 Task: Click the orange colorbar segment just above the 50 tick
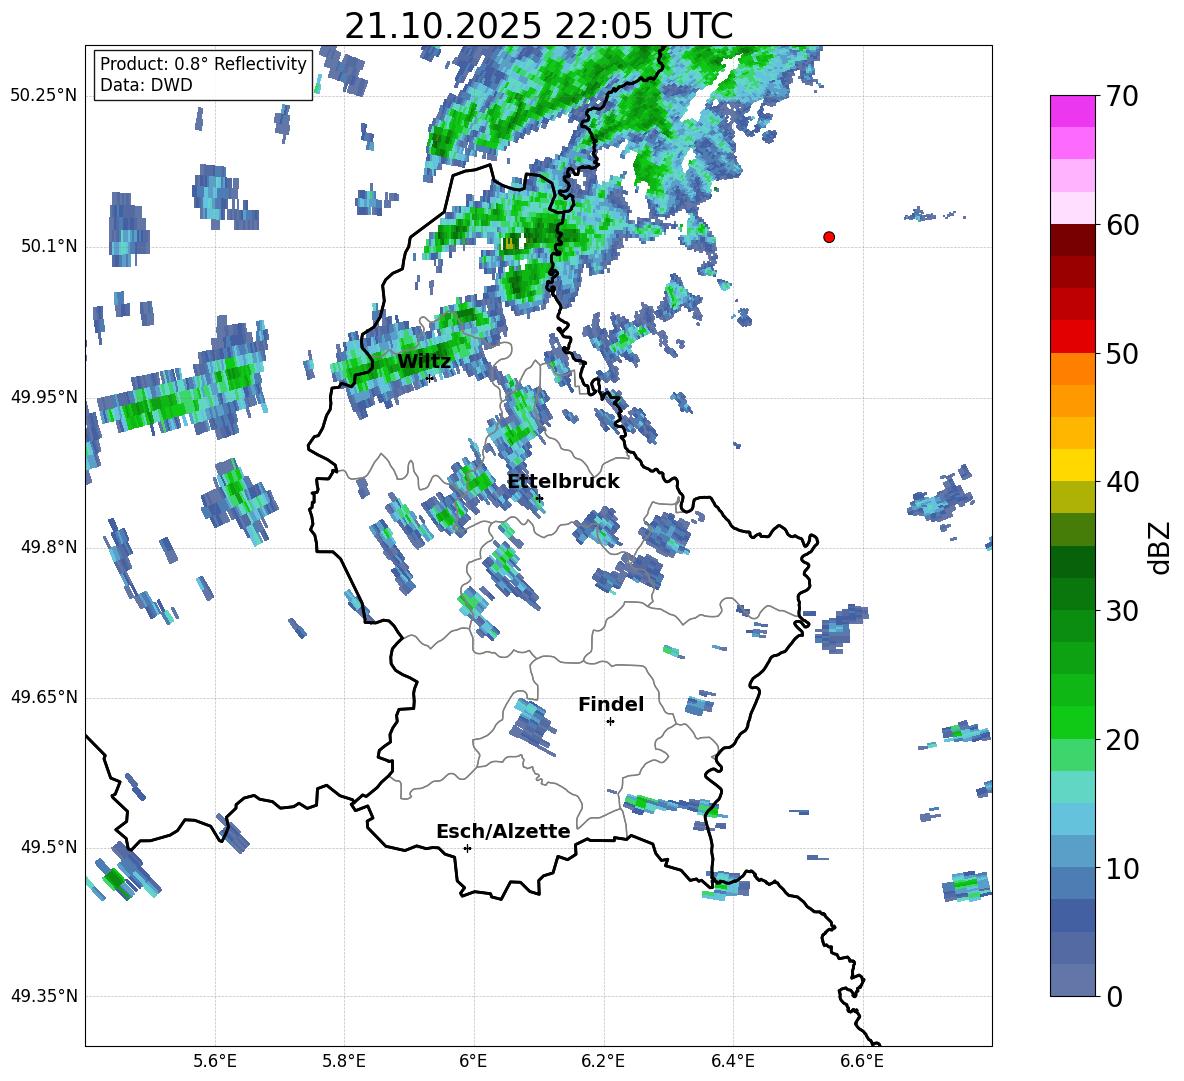1073,368
